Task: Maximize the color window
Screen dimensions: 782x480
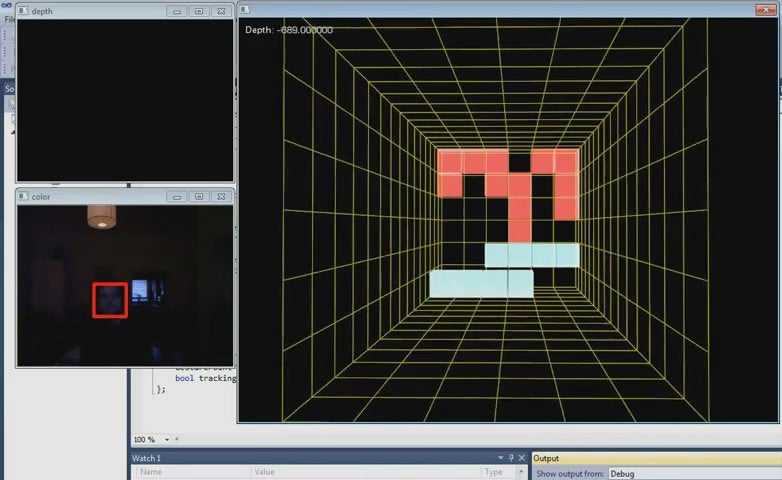Action: click(x=199, y=197)
